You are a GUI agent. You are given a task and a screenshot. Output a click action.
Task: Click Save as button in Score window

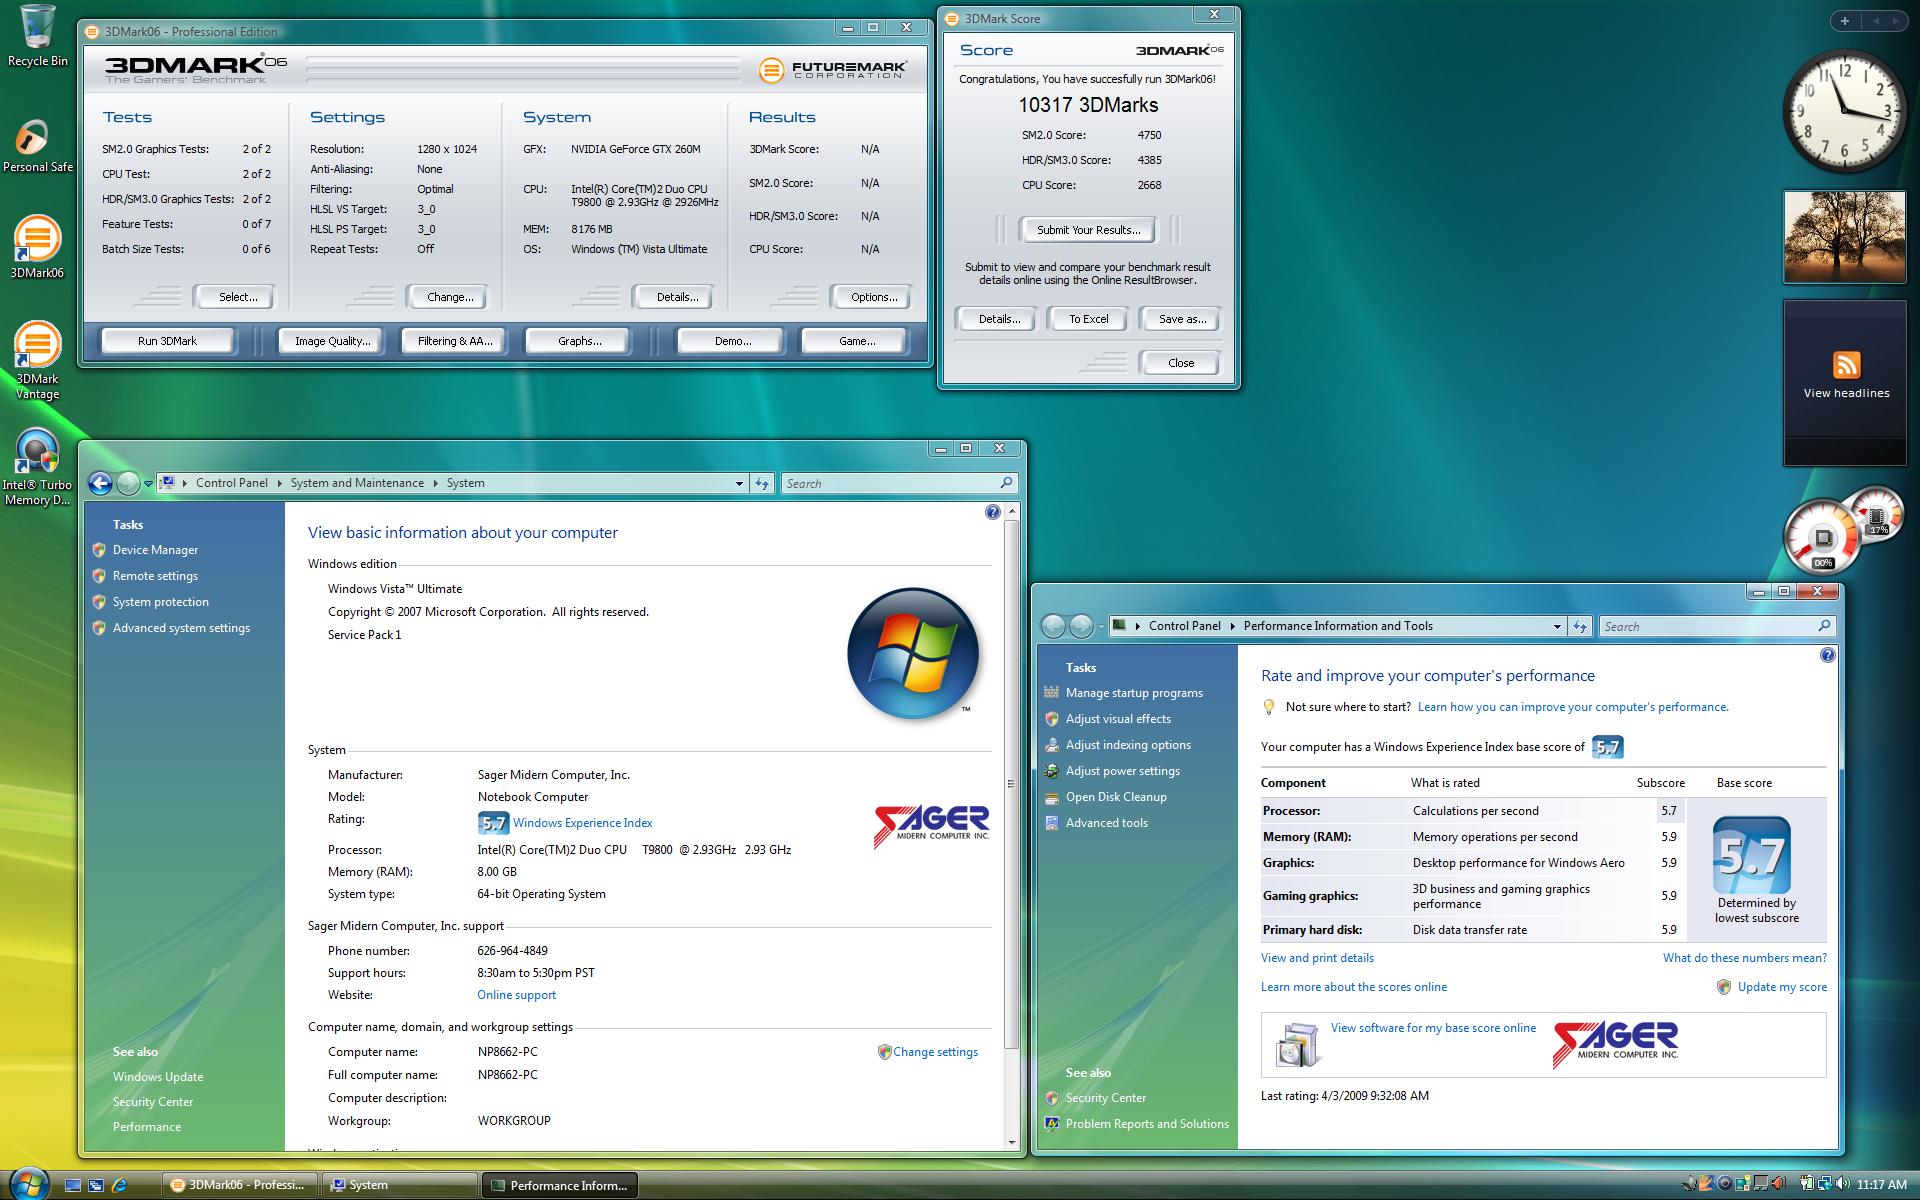point(1182,319)
